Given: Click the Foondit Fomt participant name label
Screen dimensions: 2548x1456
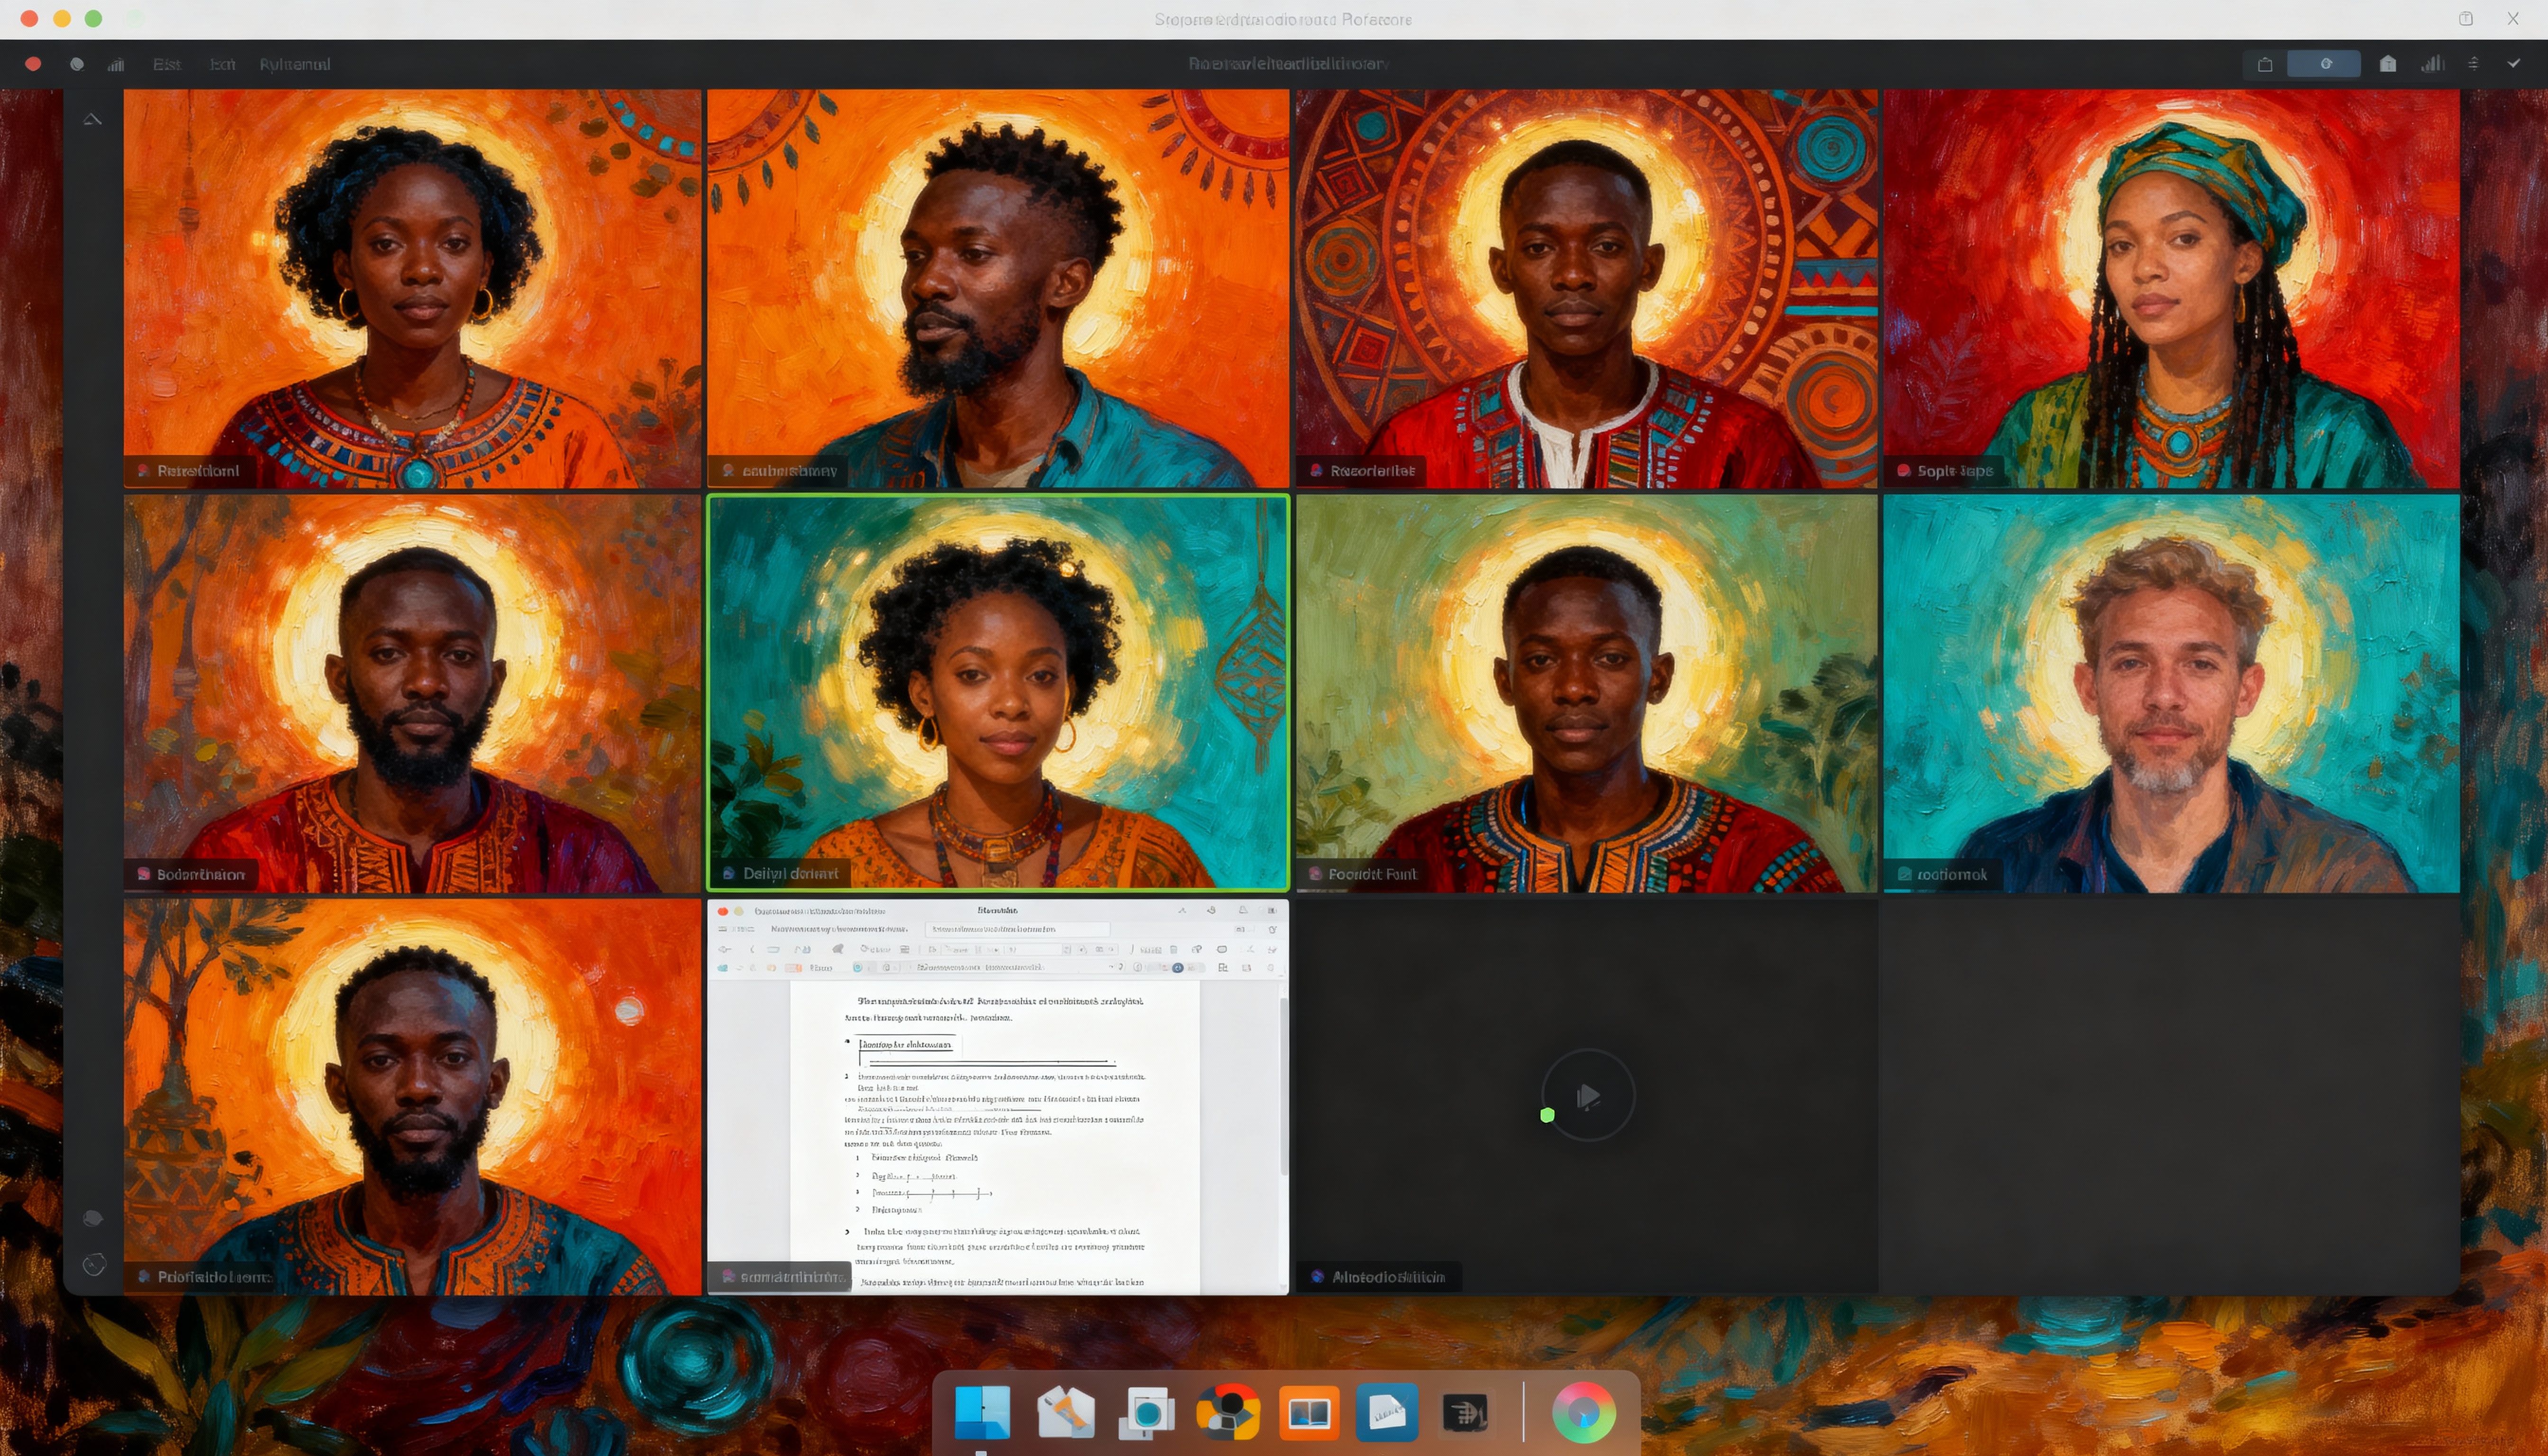Looking at the screenshot, I should 1372,874.
